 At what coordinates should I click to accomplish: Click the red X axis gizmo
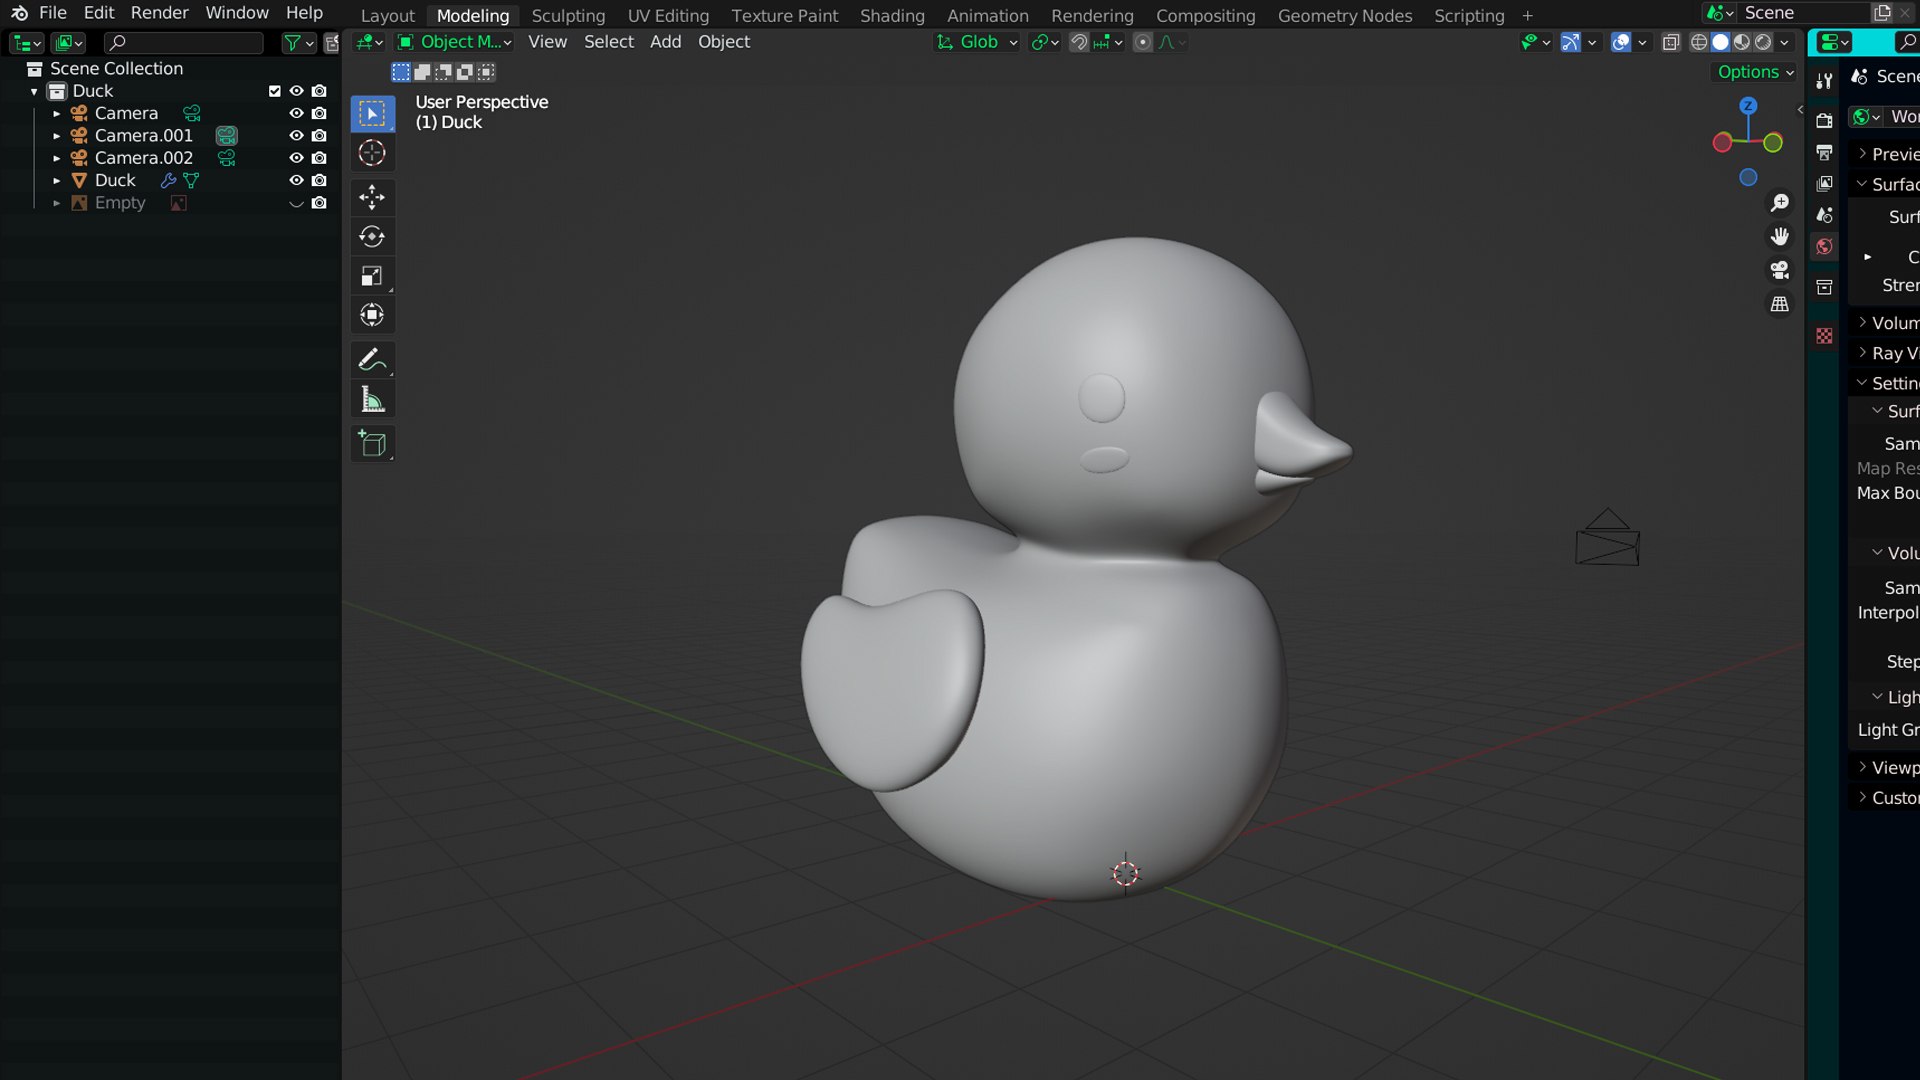pos(1722,143)
